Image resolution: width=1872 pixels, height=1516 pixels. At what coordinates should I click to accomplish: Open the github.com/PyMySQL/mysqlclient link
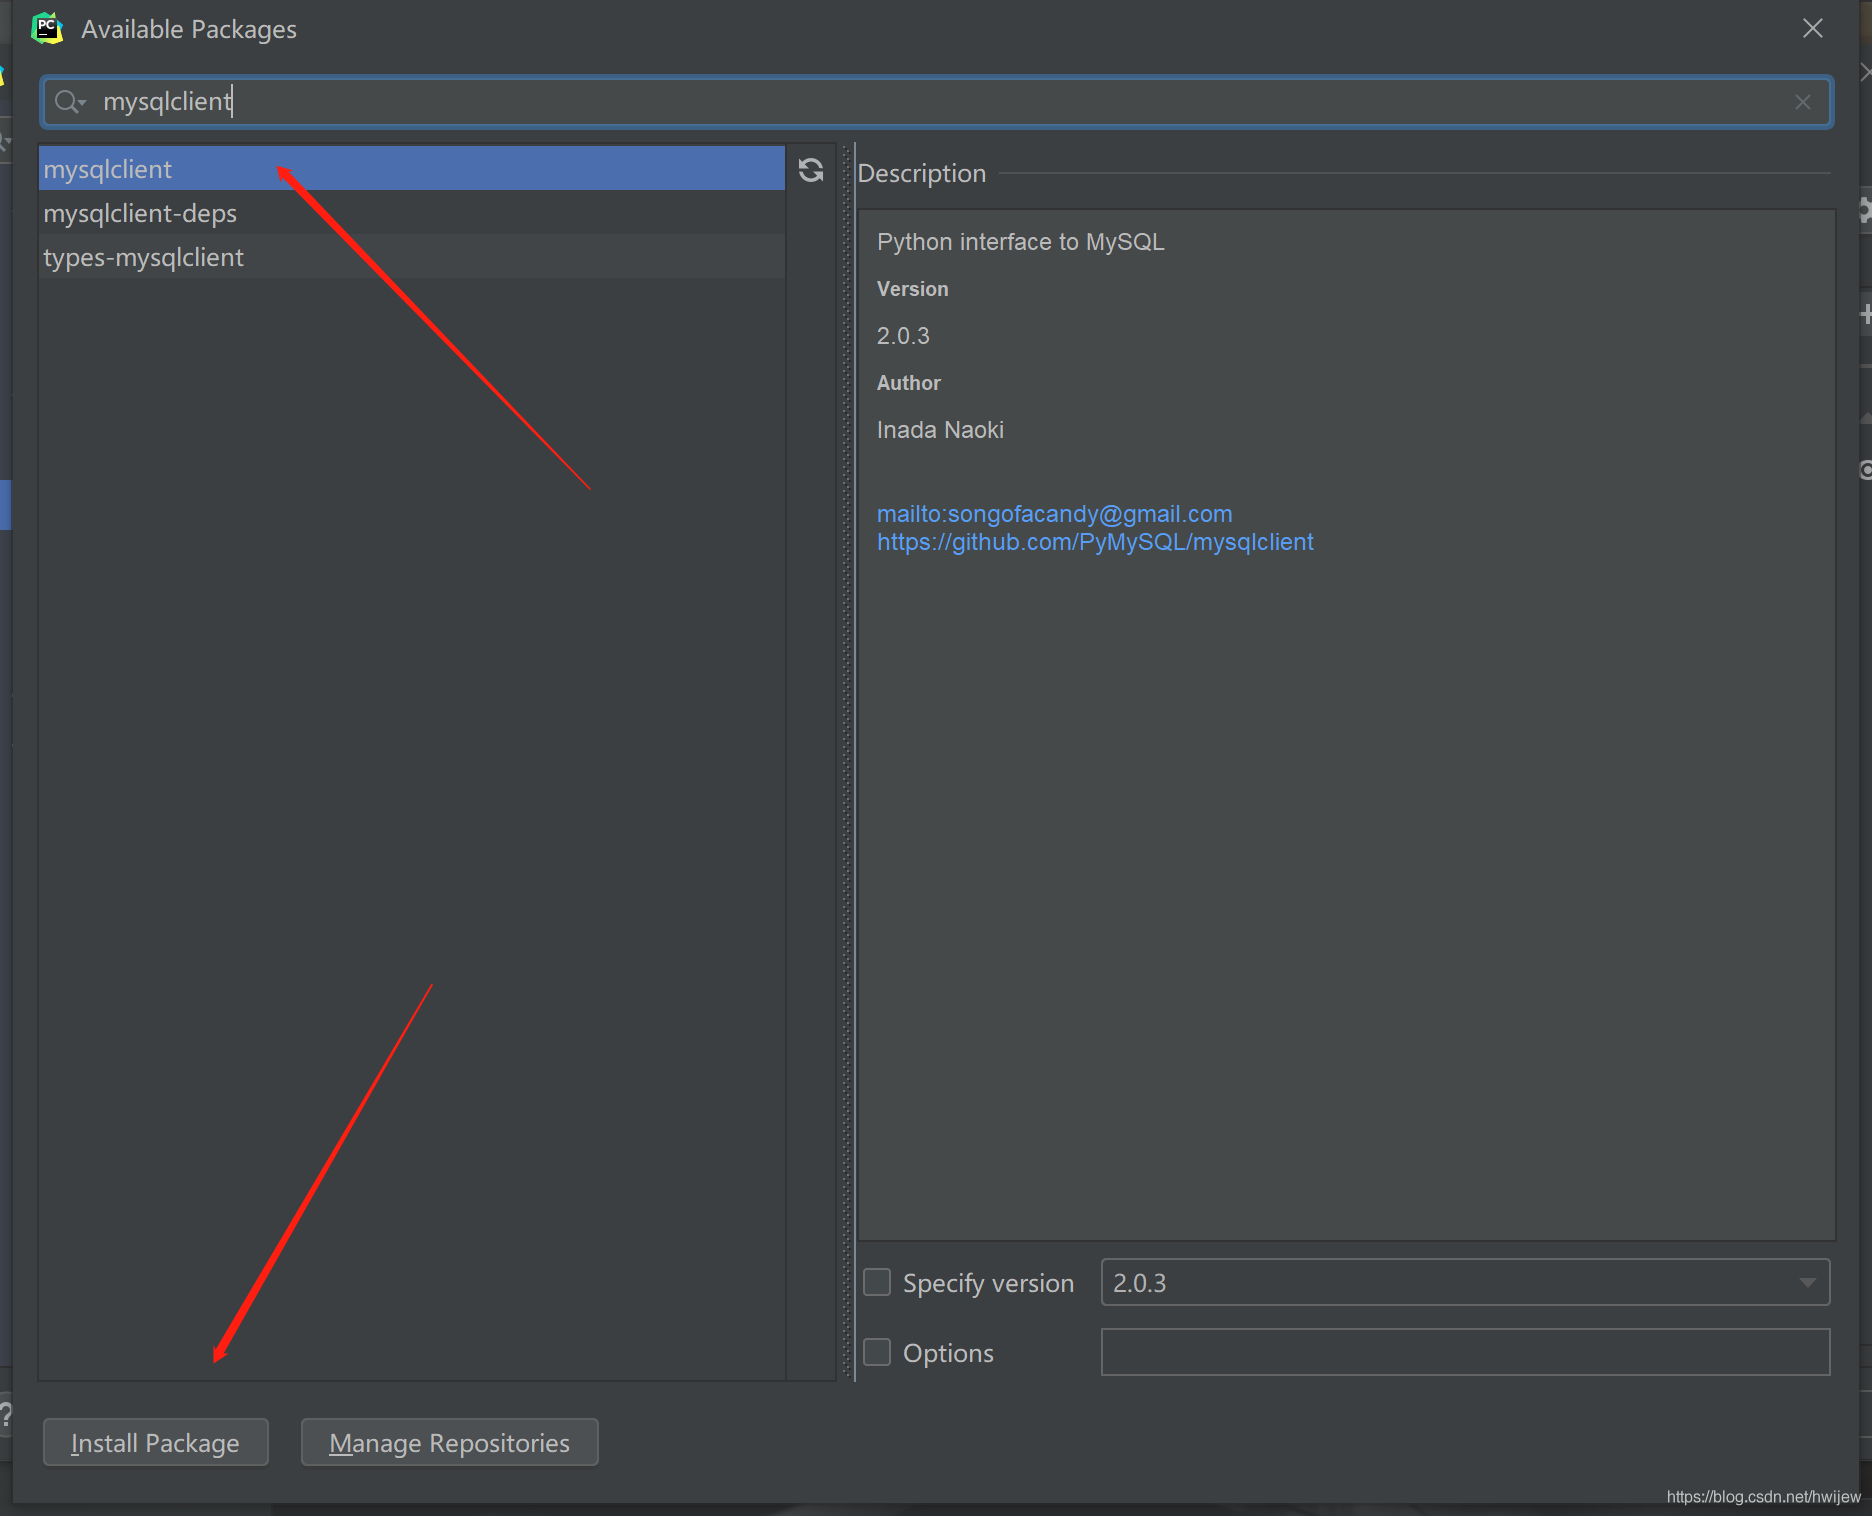1095,542
